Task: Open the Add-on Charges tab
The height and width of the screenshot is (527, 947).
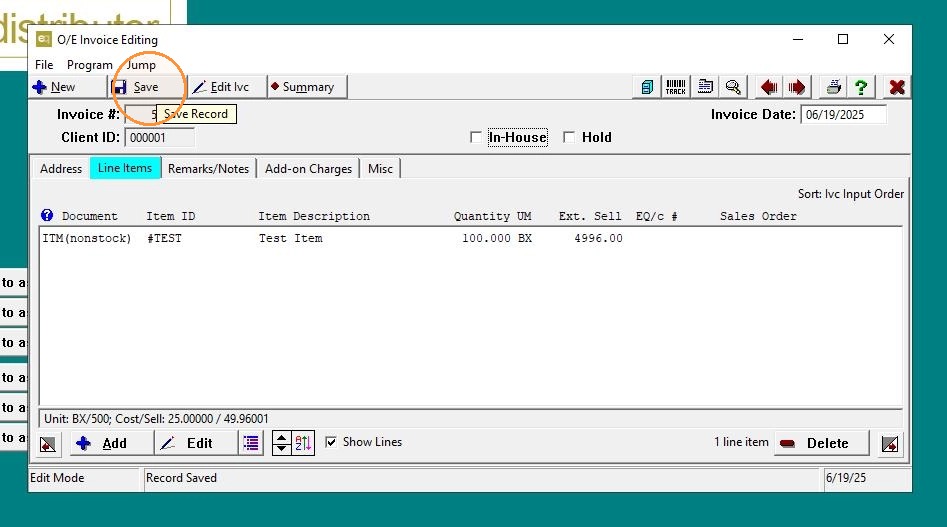Action: click(x=308, y=168)
